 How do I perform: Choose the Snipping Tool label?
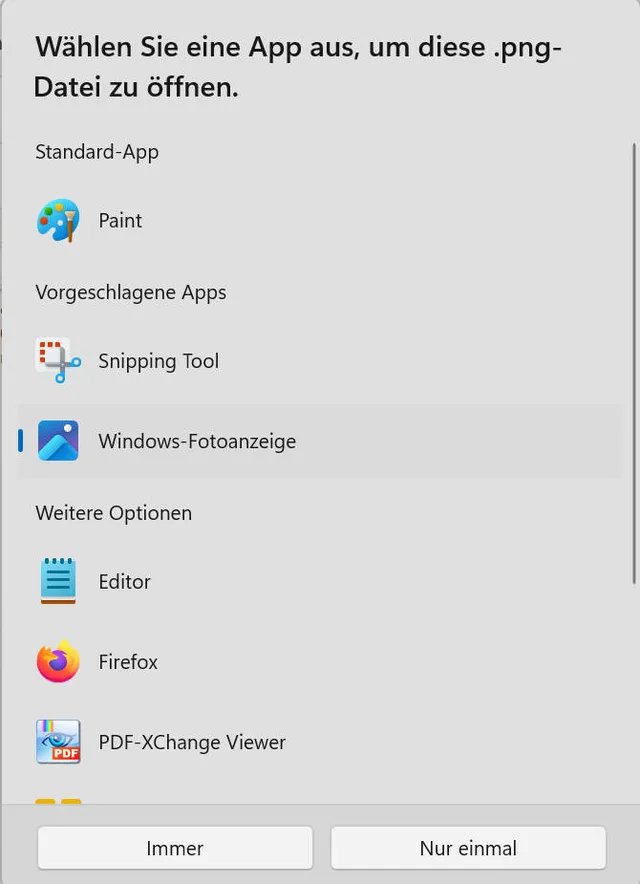158,361
